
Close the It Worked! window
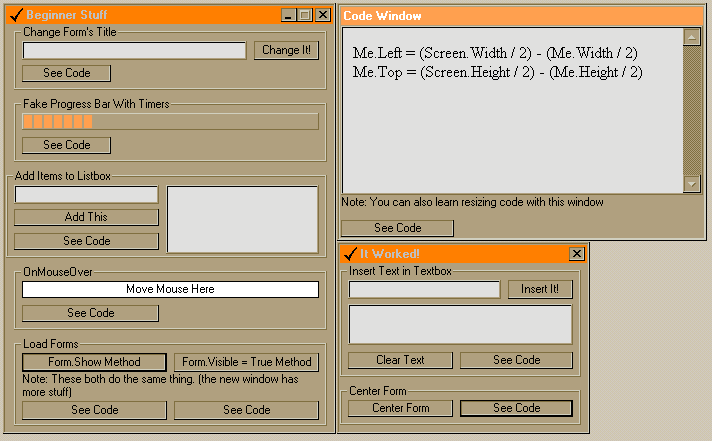[x=576, y=253]
